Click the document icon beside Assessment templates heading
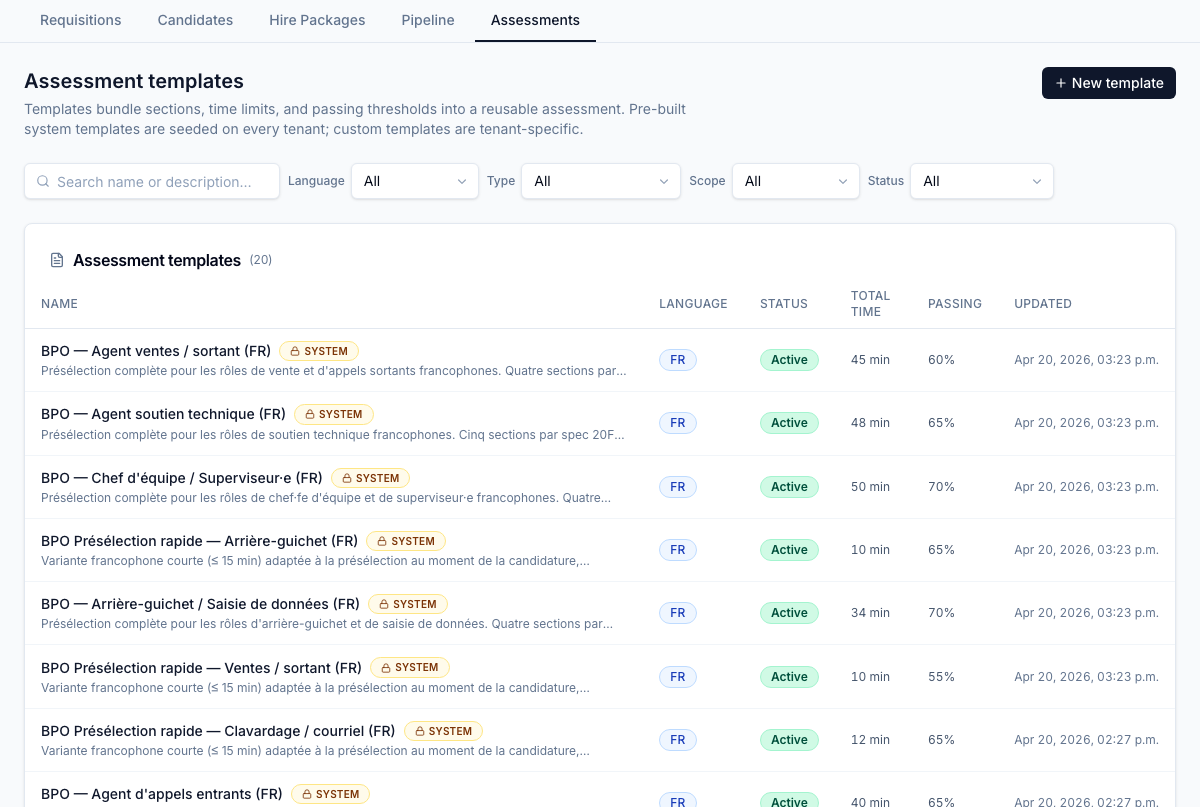1200x807 pixels. coord(57,260)
